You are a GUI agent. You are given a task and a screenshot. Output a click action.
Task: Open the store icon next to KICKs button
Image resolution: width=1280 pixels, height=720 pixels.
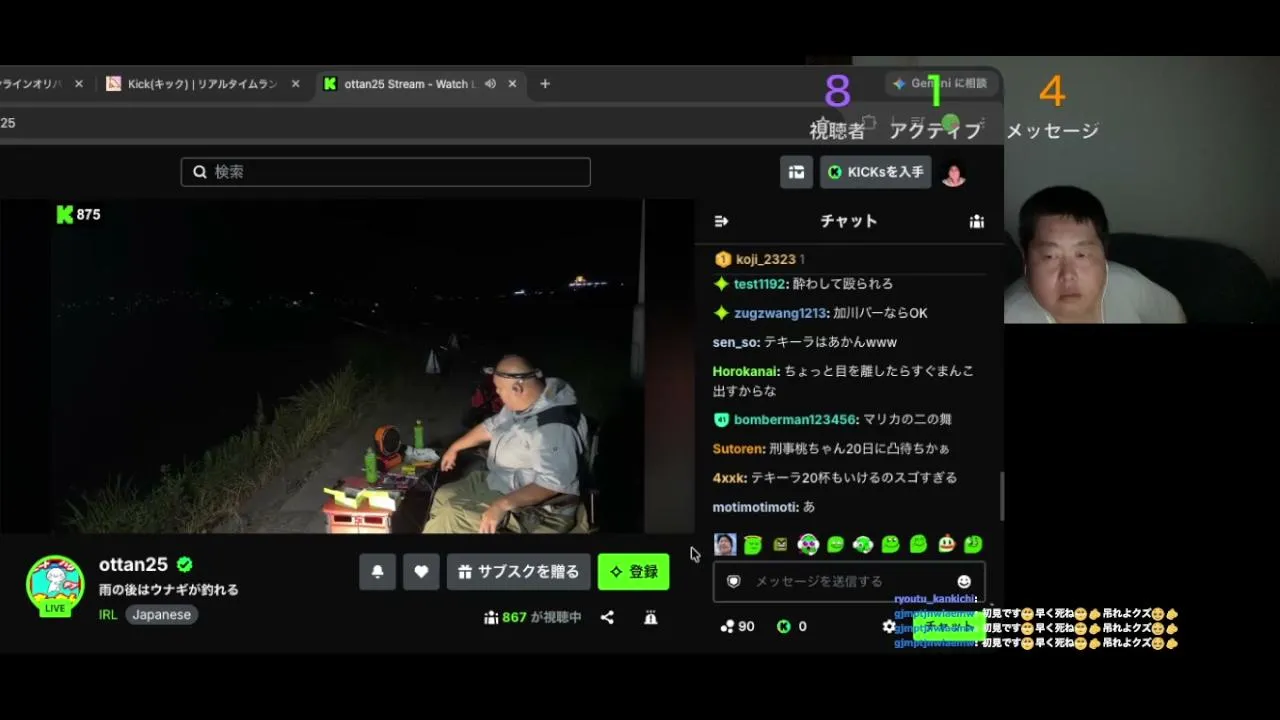pos(796,172)
